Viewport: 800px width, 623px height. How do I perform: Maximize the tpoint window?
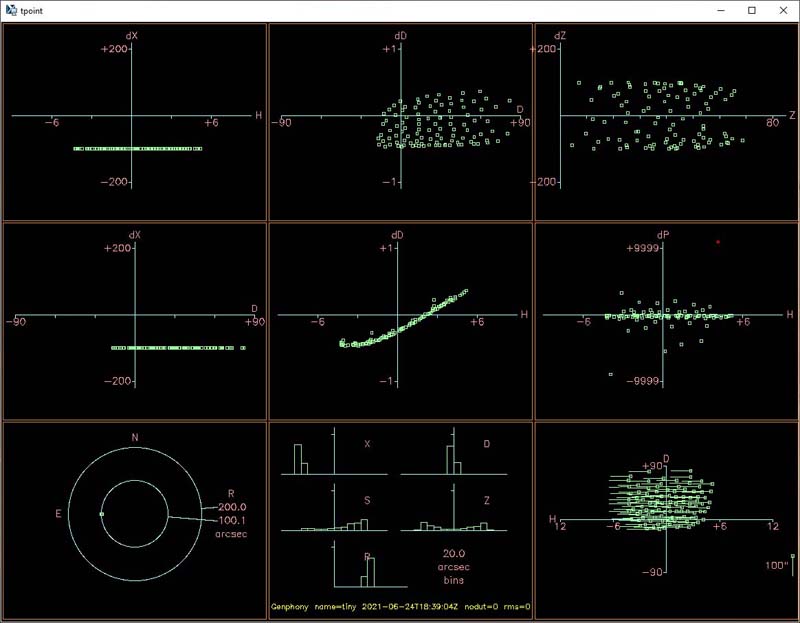(751, 10)
